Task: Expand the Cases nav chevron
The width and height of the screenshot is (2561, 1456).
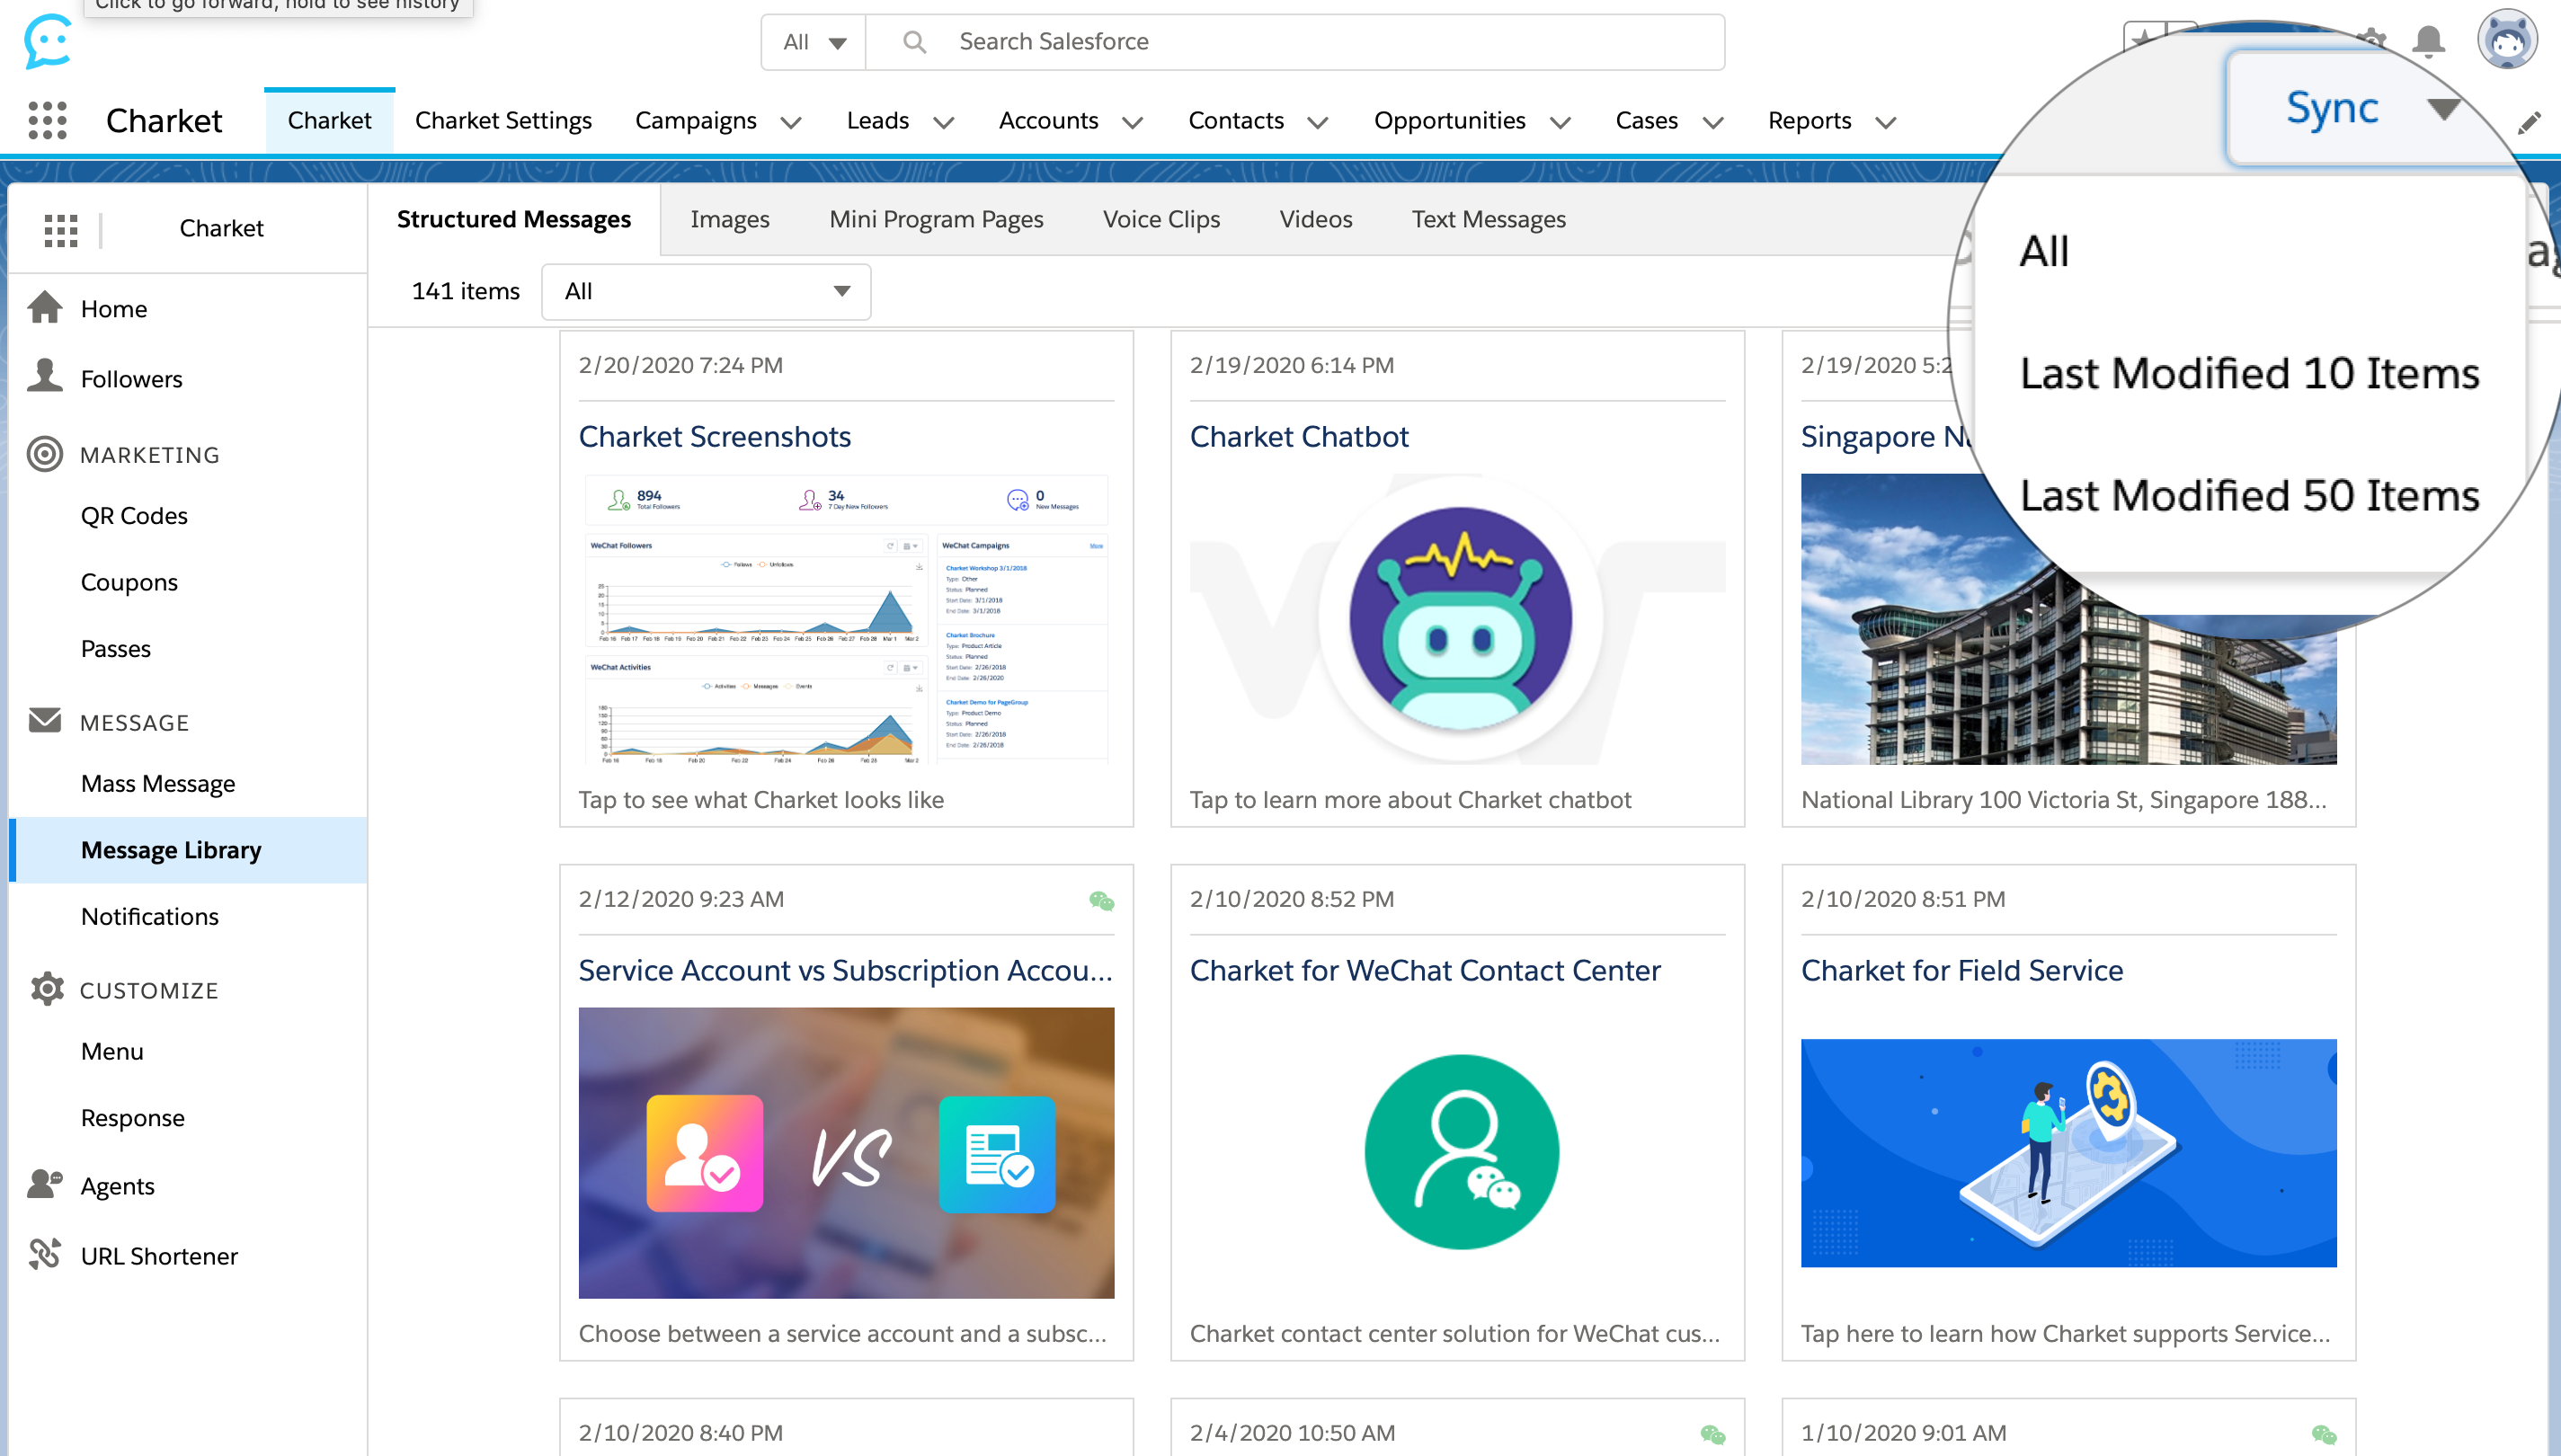Action: (1713, 123)
